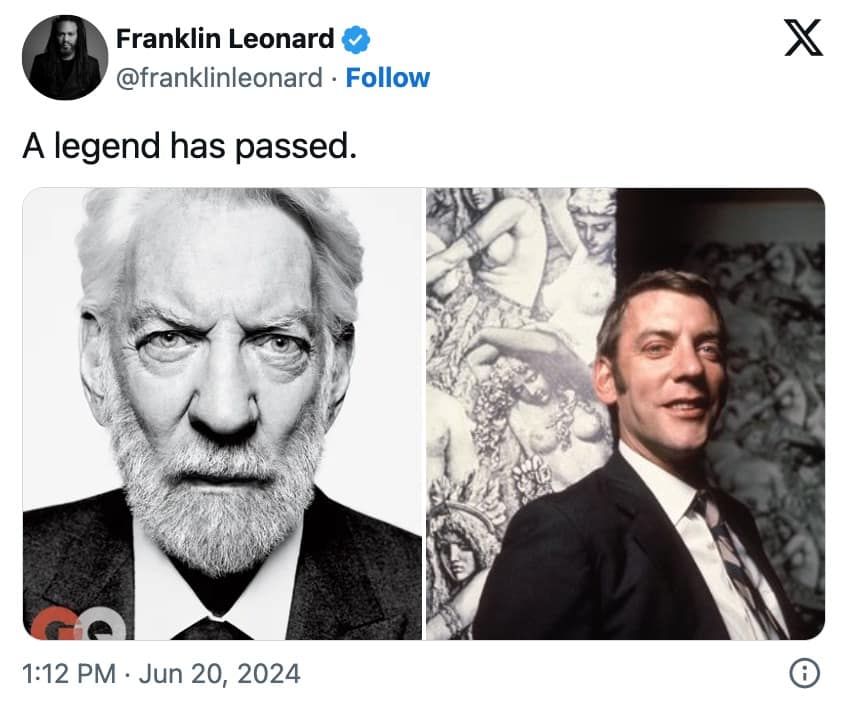Click the Follow link
Viewport: 850px width, 706px height.
click(x=388, y=77)
